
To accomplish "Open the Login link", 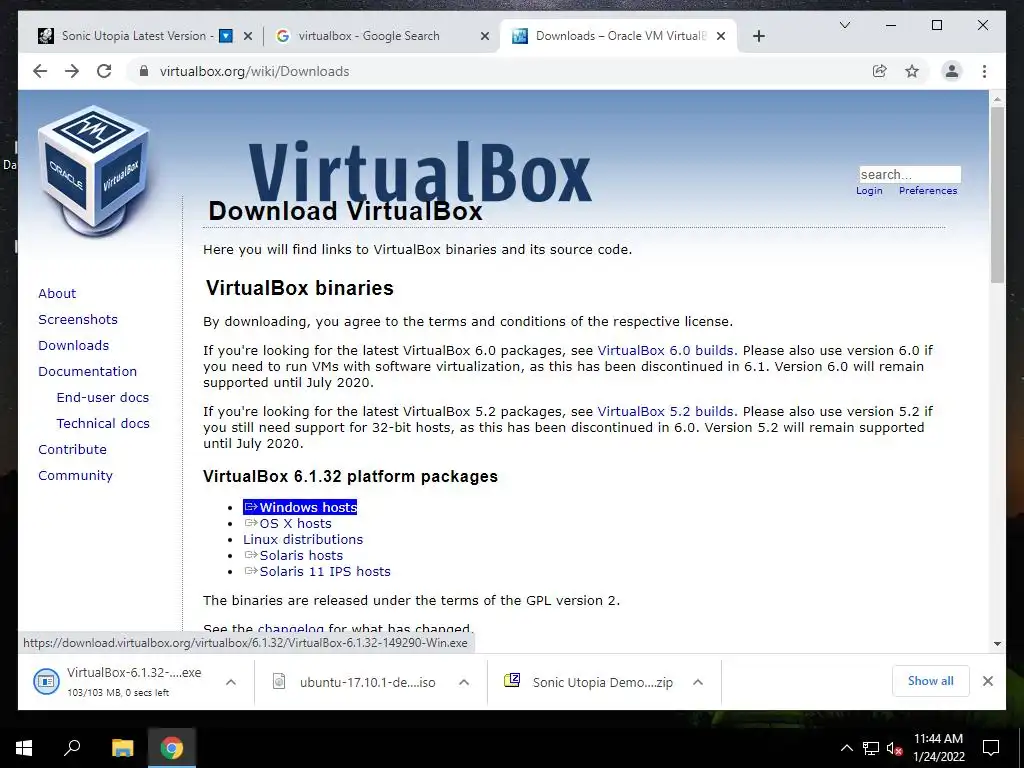I will click(869, 191).
